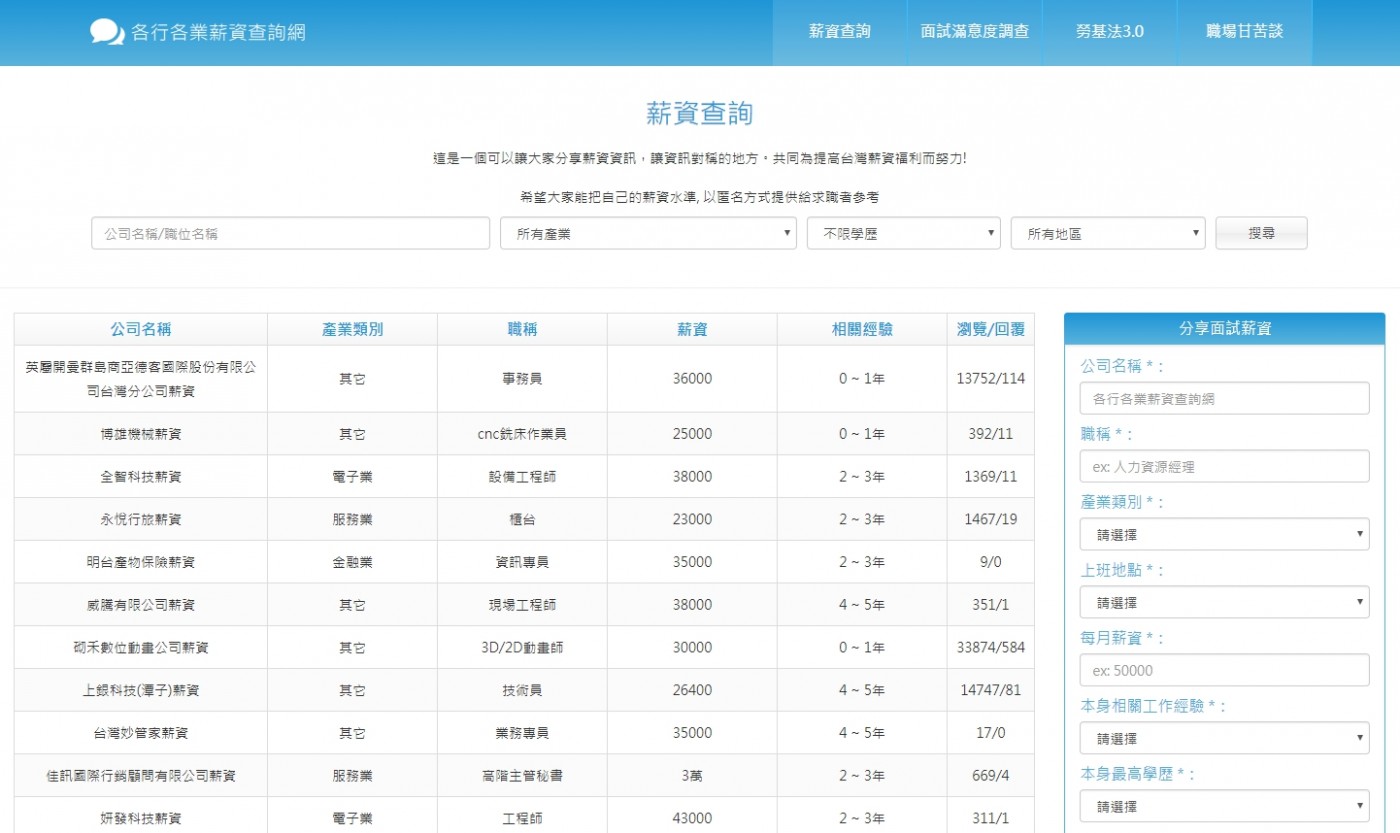Focus the 職稱 input in share form
Screen dimensions: 1400x833
tap(1224, 466)
